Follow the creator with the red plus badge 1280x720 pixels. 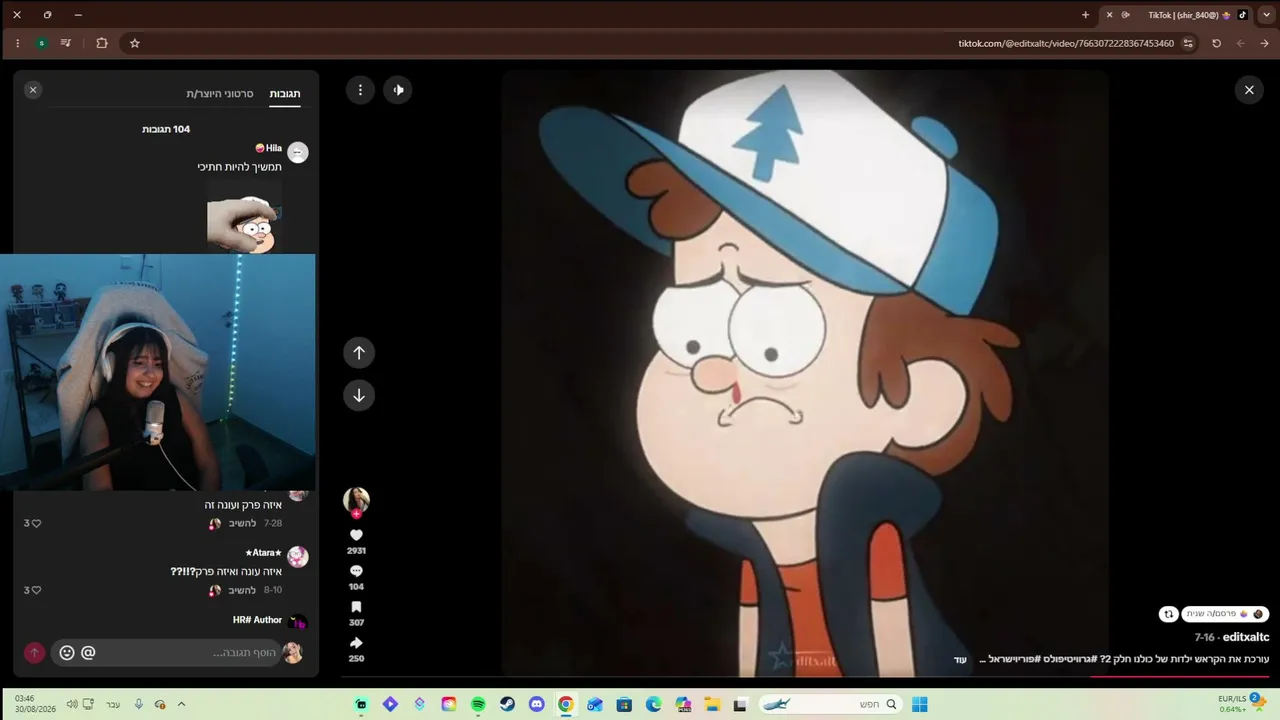pos(356,514)
